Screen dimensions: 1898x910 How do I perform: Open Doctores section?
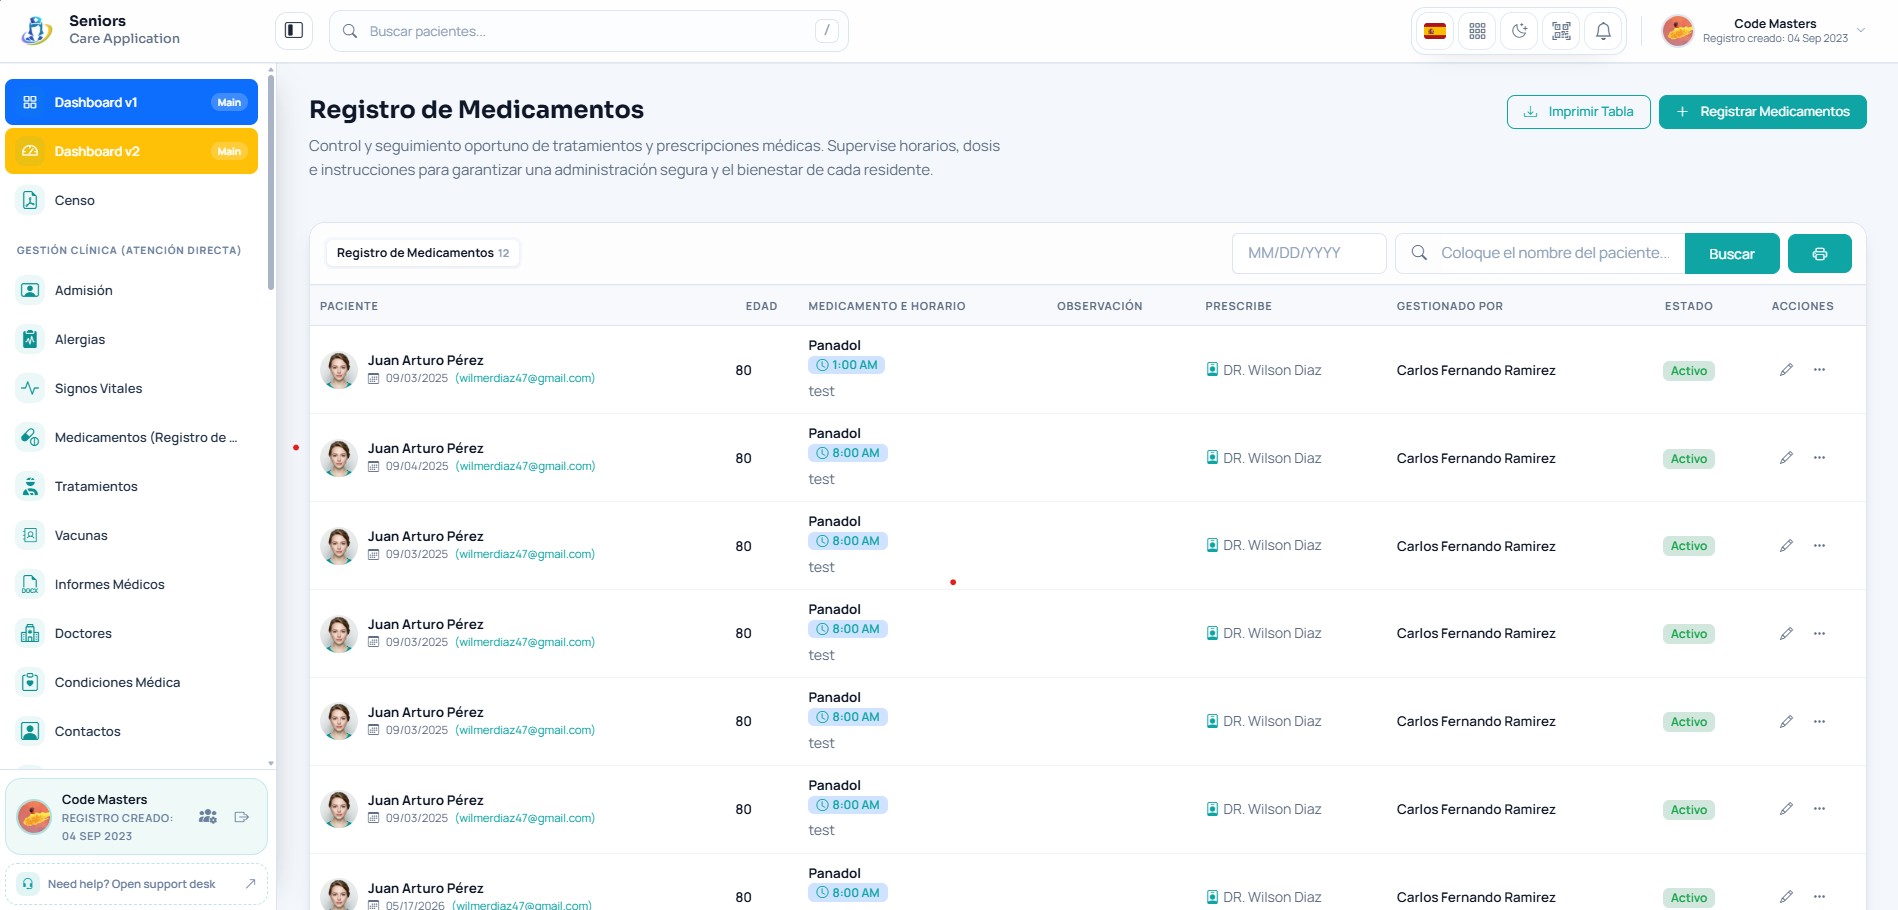pyautogui.click(x=131, y=633)
